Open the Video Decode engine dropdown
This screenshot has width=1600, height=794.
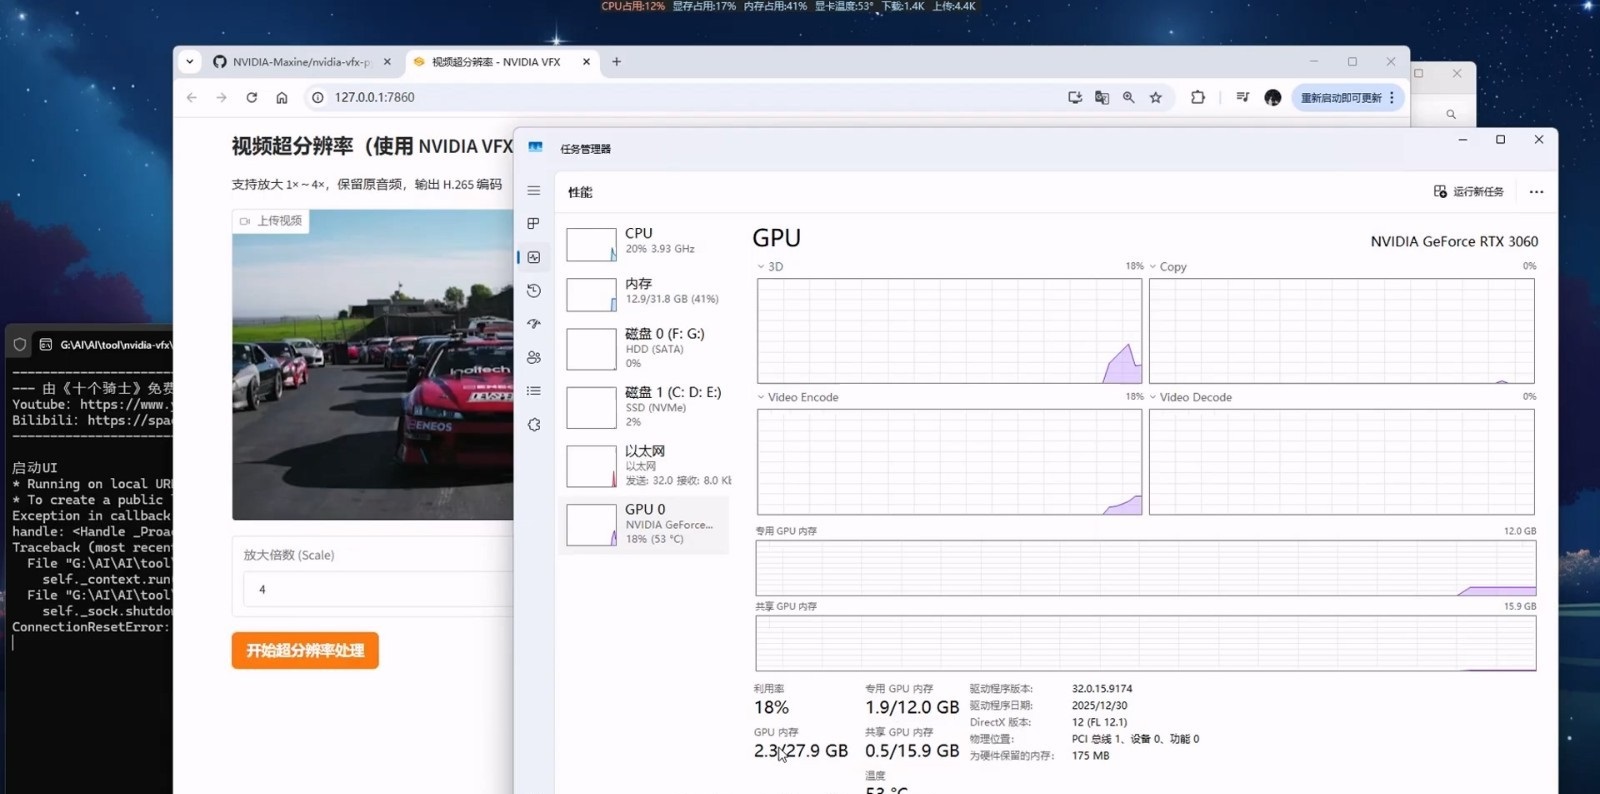1153,398
